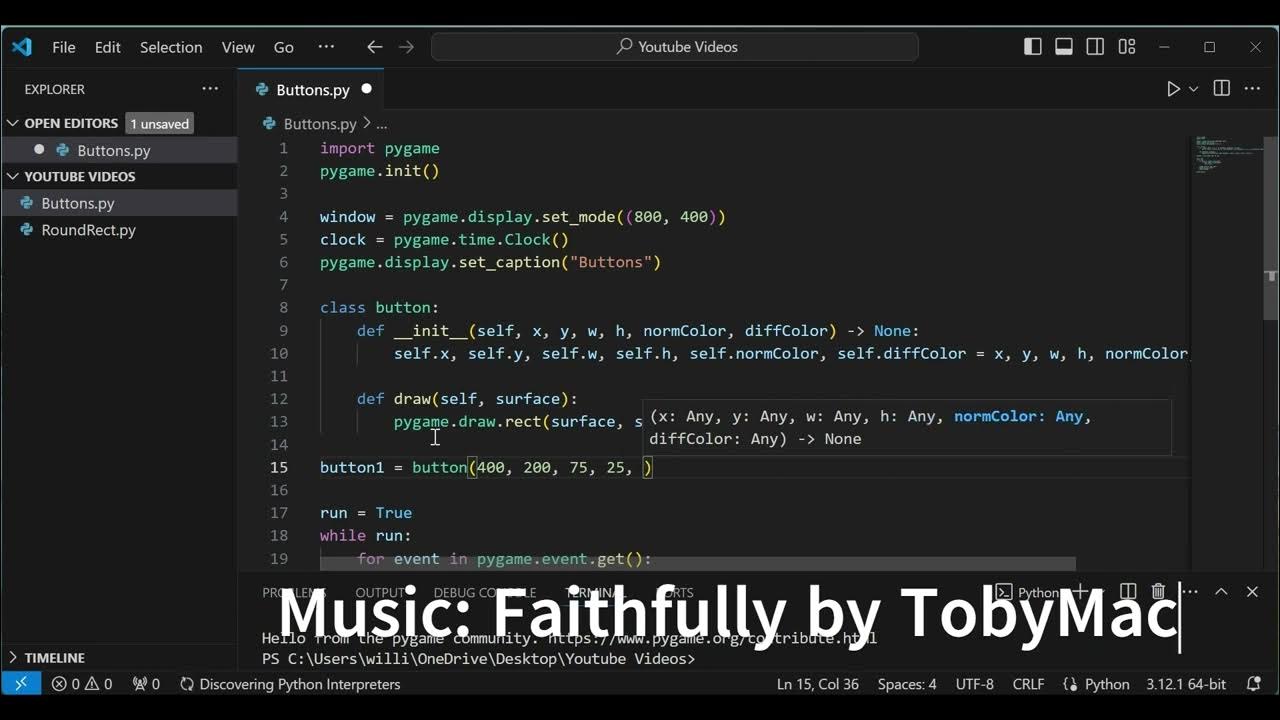Click line number 15 in gutter
The width and height of the screenshot is (1280, 720).
click(279, 467)
